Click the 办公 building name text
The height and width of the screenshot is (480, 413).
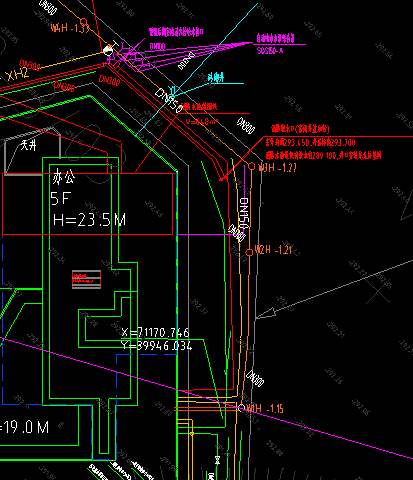tap(64, 177)
